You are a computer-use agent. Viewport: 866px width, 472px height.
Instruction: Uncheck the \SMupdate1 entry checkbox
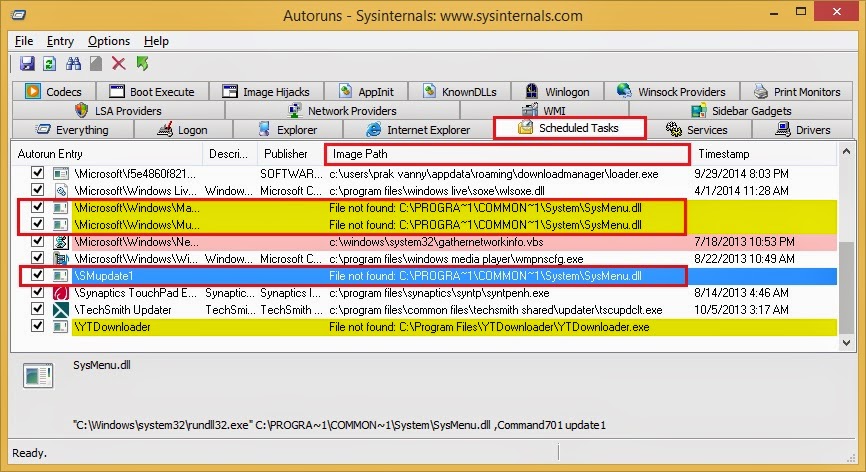coord(38,274)
